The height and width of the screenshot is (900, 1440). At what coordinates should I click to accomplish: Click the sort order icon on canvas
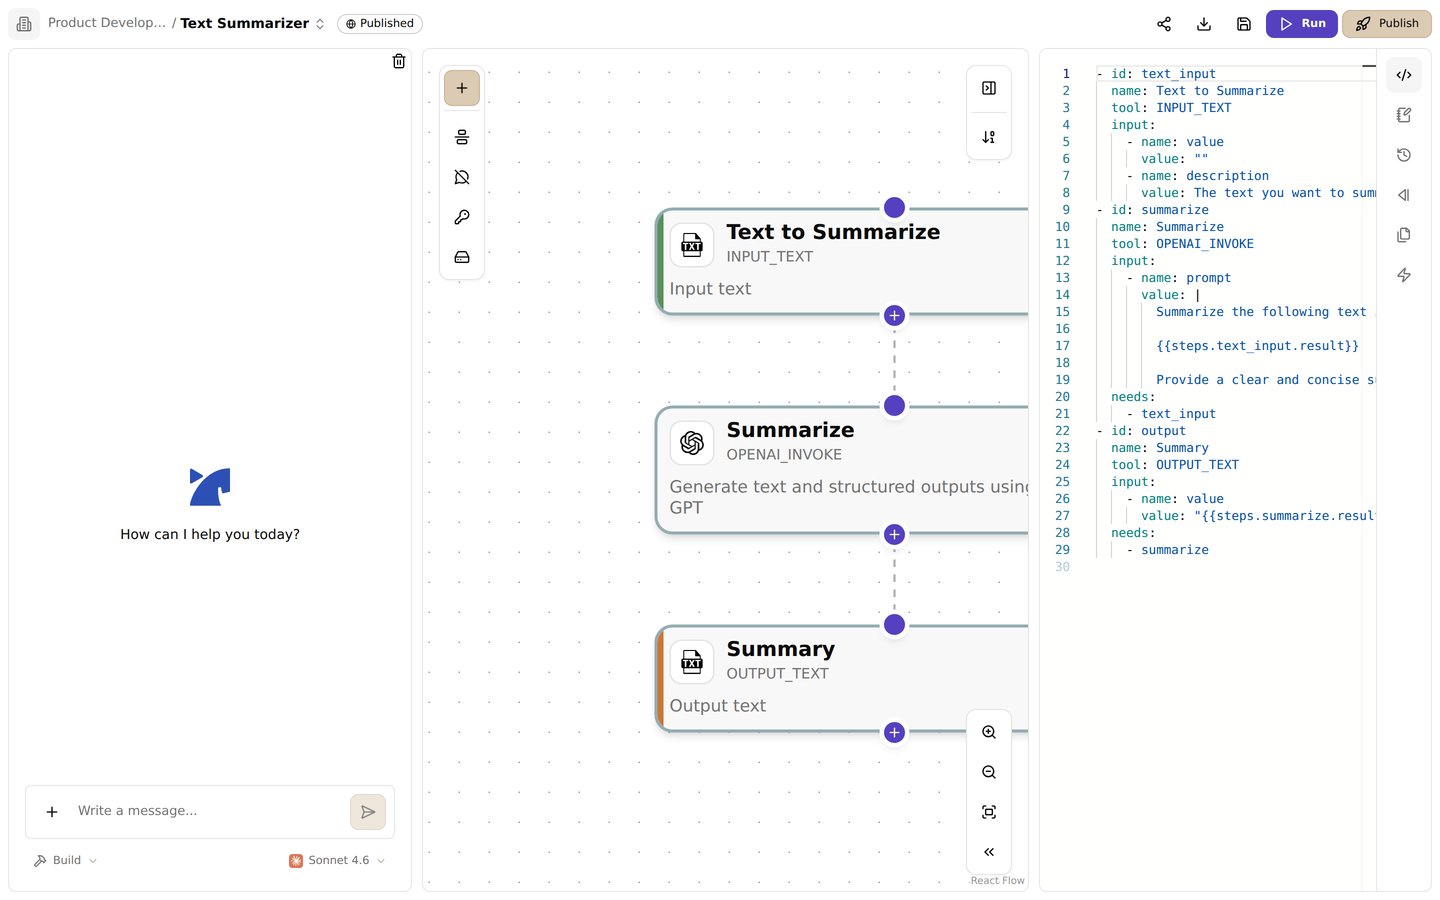click(x=989, y=137)
